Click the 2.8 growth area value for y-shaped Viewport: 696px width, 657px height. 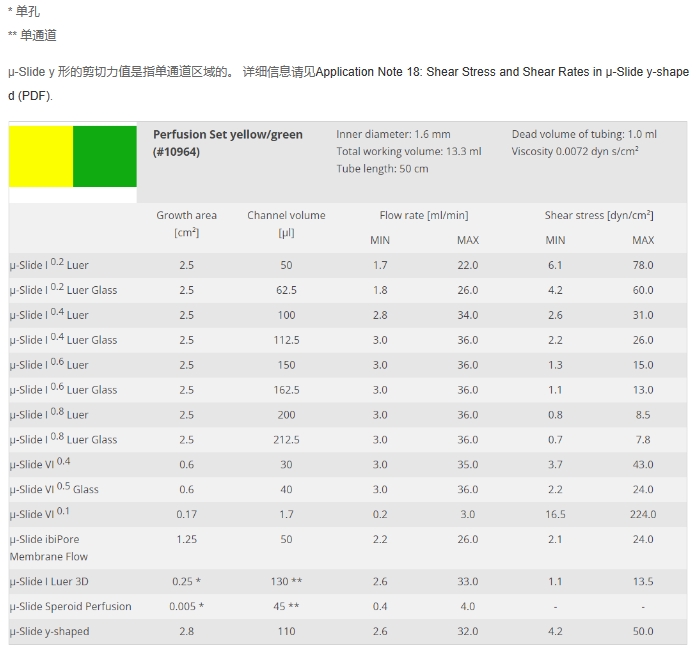(x=186, y=631)
